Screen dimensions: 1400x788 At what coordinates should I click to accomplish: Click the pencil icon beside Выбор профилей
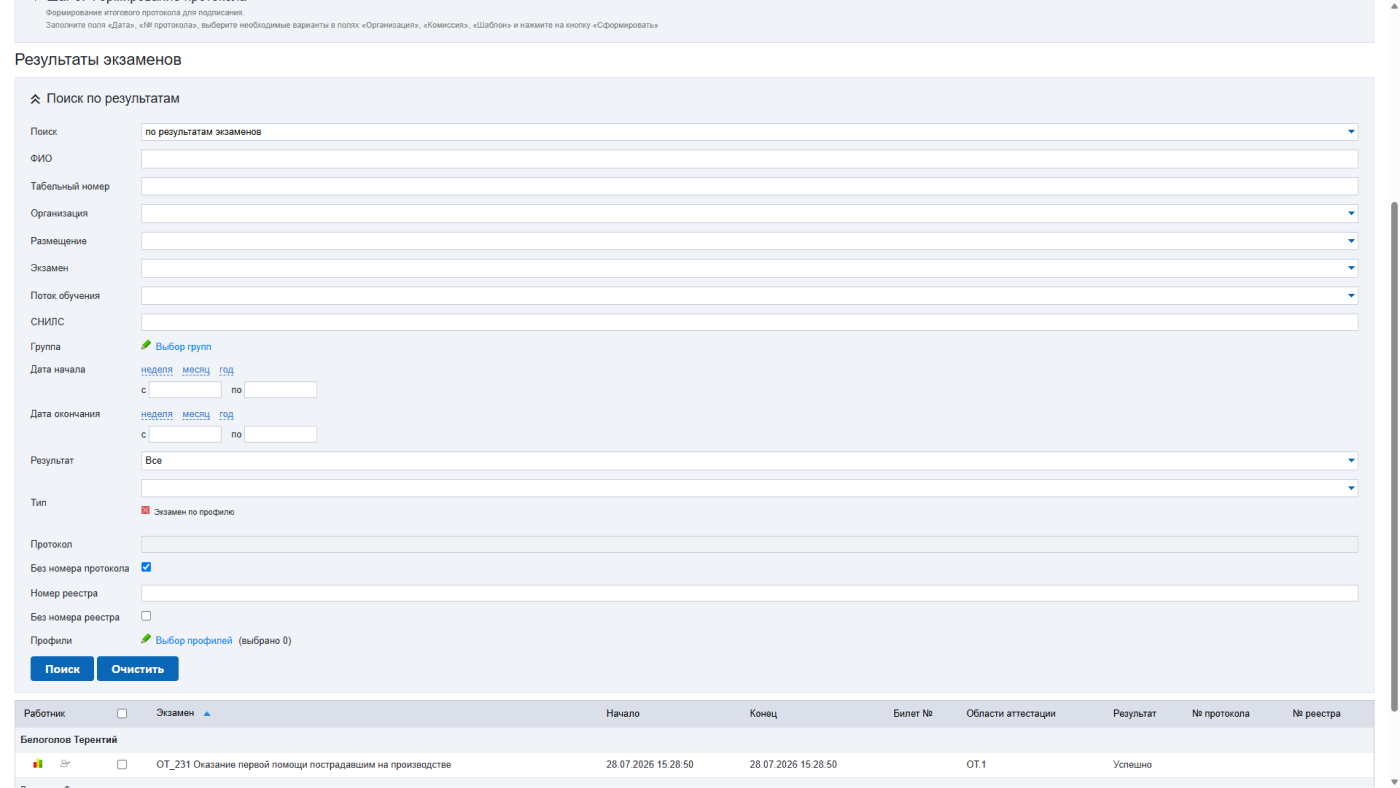(146, 639)
